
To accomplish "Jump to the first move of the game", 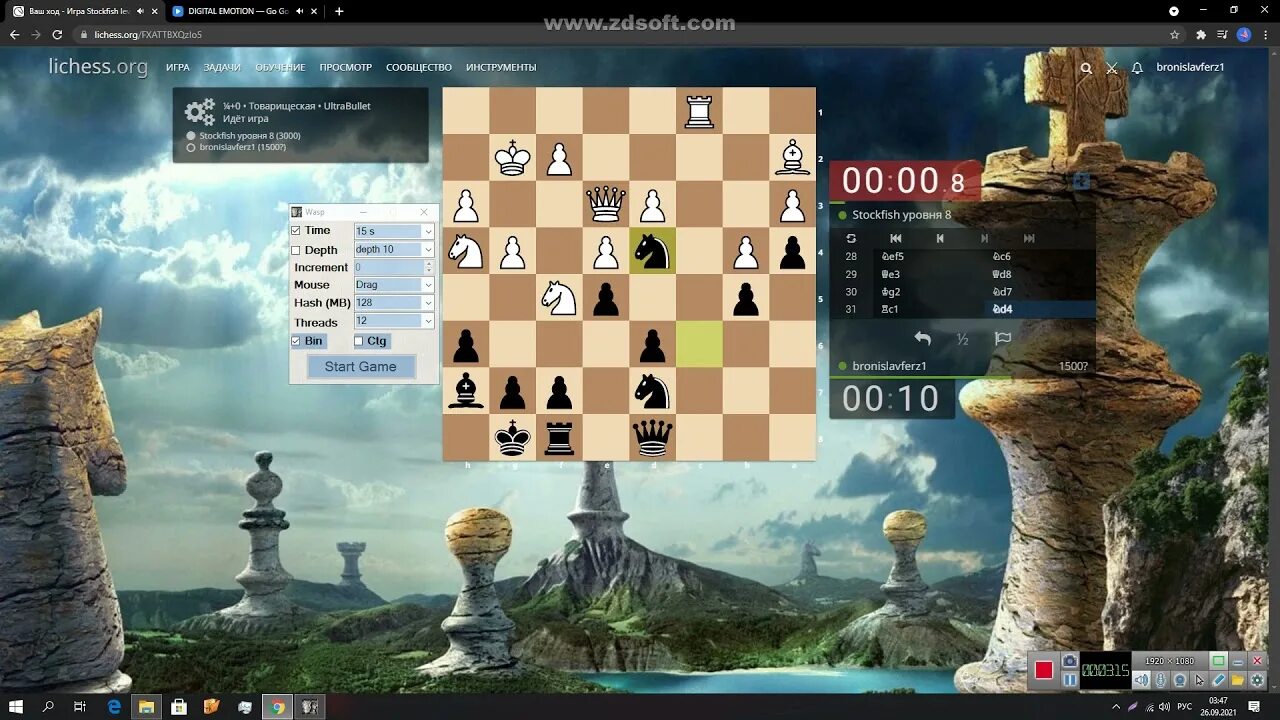I will pos(896,238).
